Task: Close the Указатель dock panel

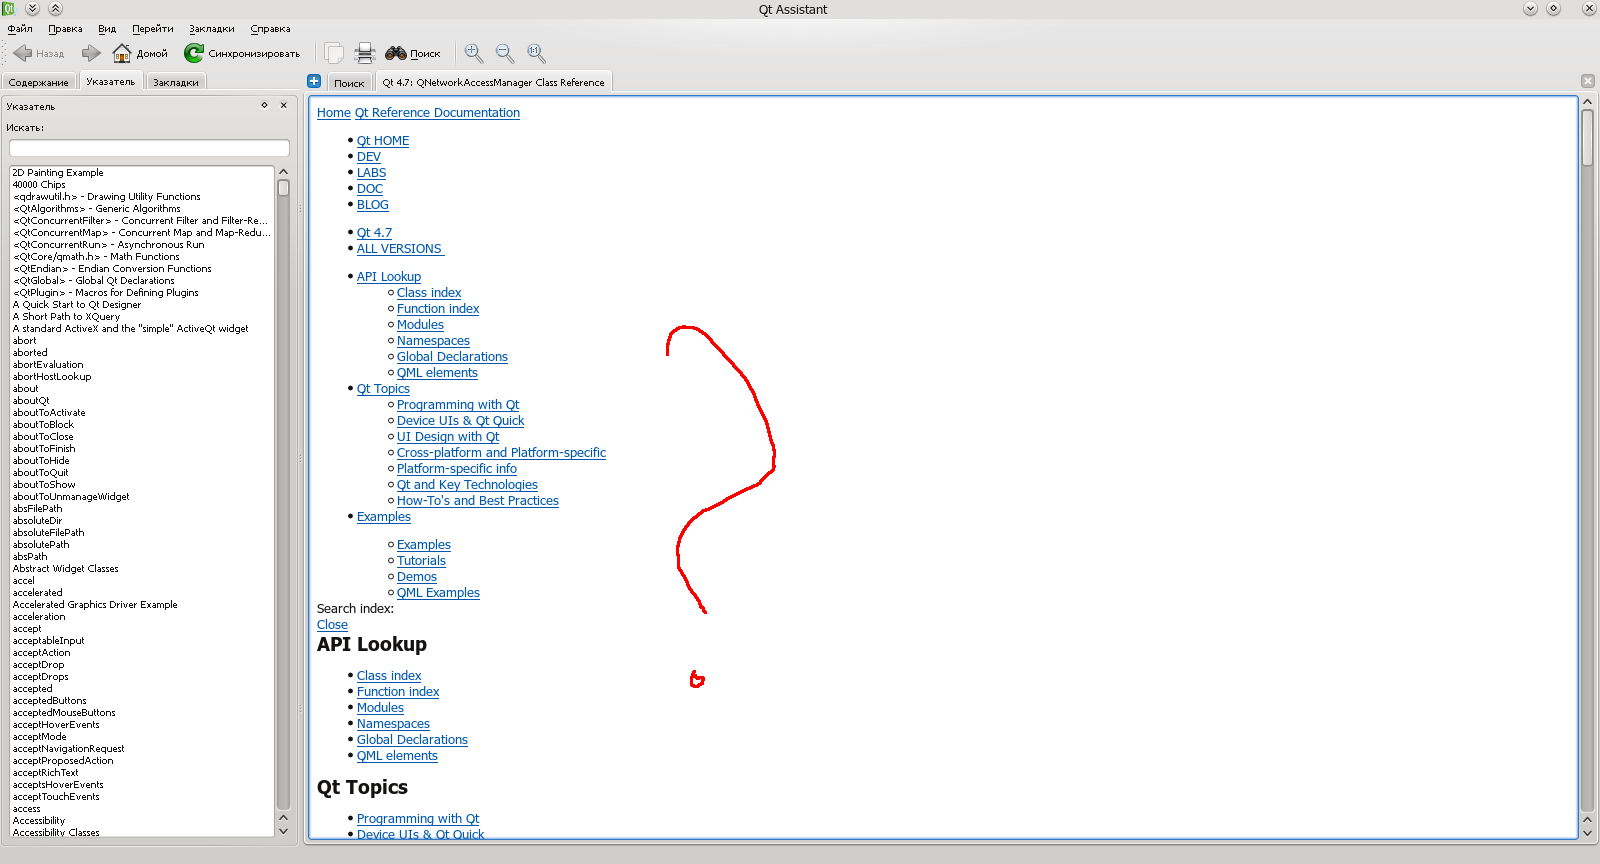Action: [x=284, y=105]
